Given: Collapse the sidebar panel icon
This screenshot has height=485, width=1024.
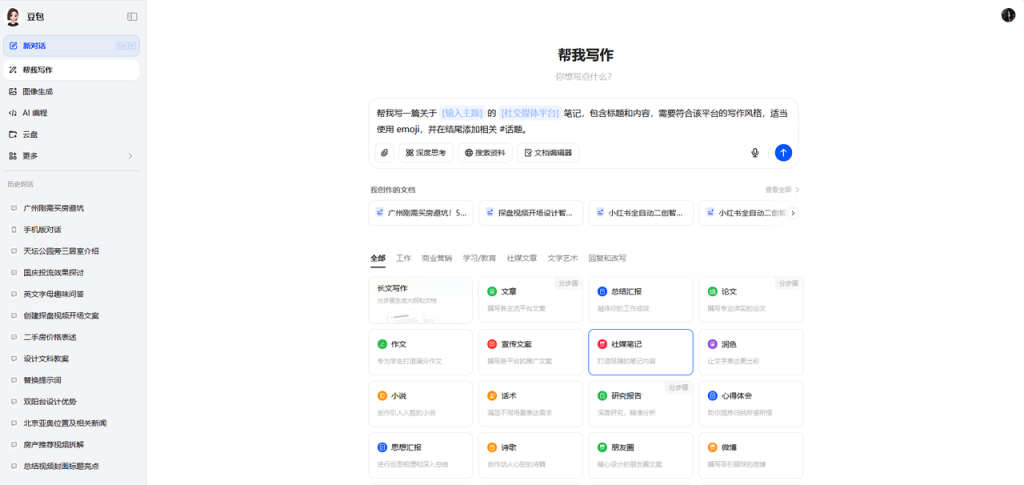Looking at the screenshot, I should pos(132,16).
